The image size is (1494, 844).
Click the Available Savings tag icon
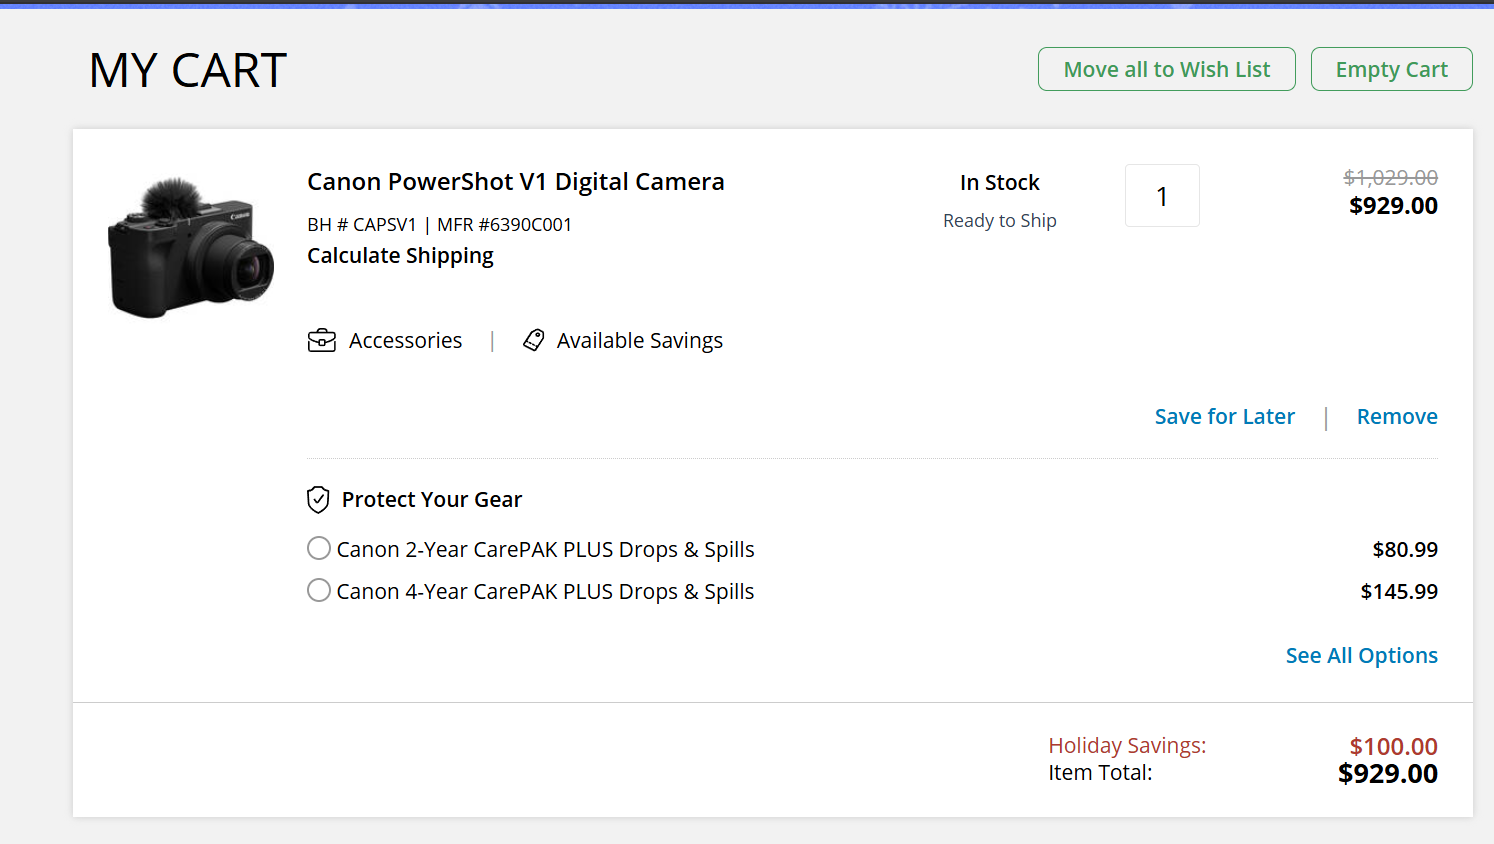tap(534, 341)
